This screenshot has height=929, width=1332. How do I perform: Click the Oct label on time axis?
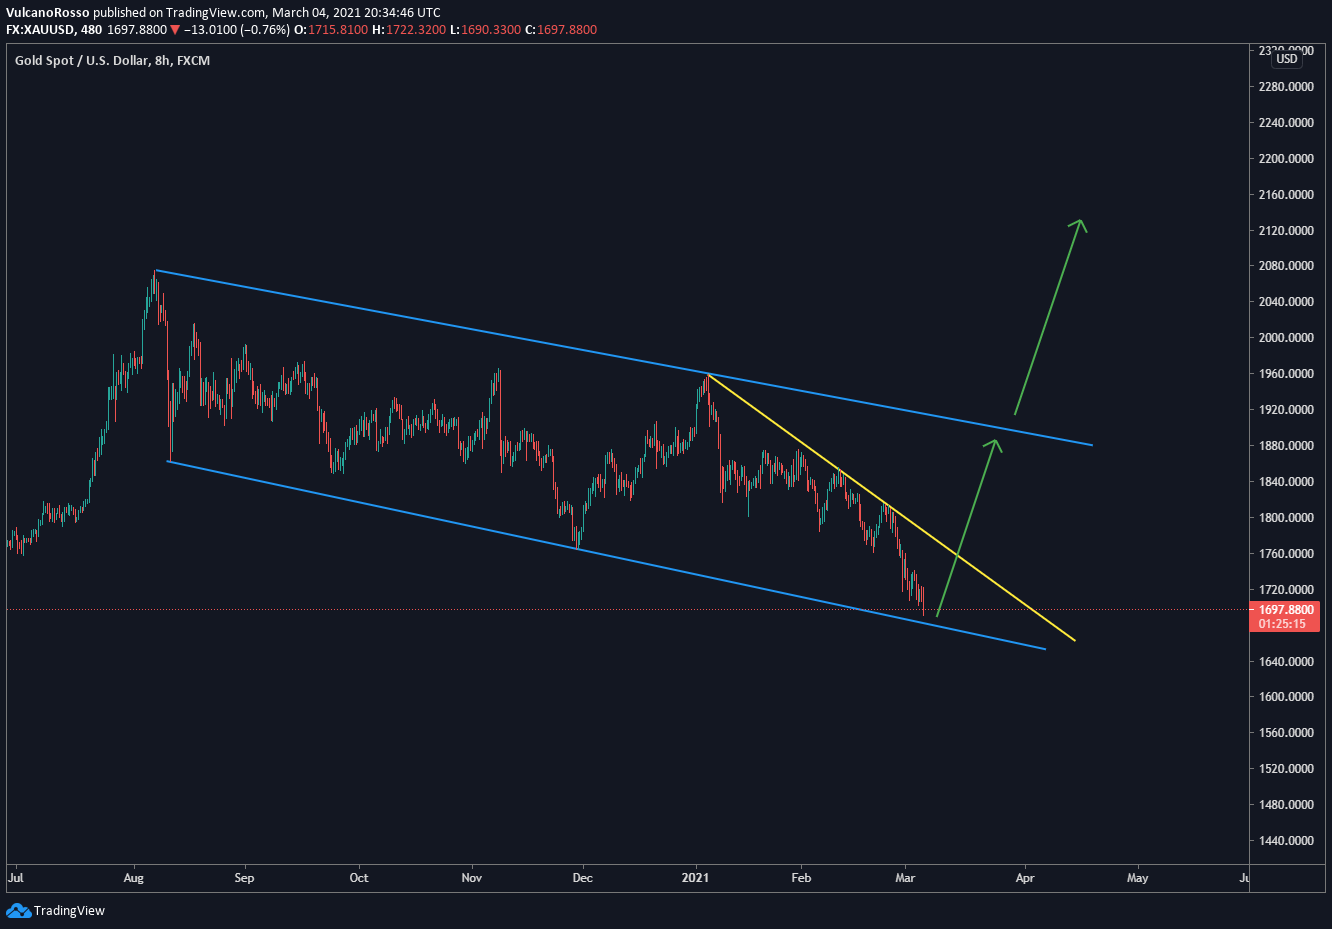[x=359, y=878]
